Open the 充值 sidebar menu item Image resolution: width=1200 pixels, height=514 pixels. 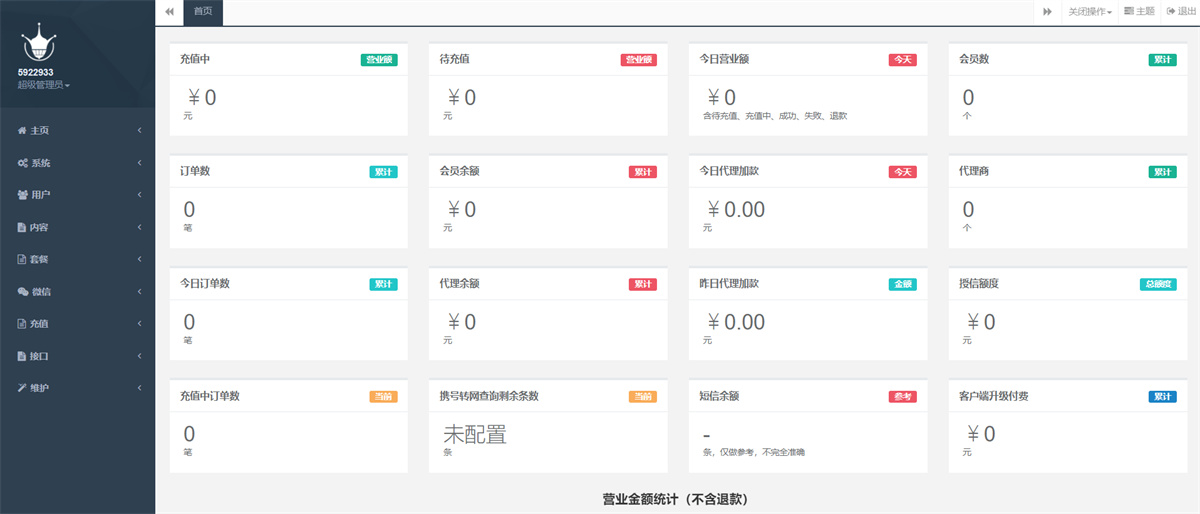pyautogui.click(x=40, y=324)
